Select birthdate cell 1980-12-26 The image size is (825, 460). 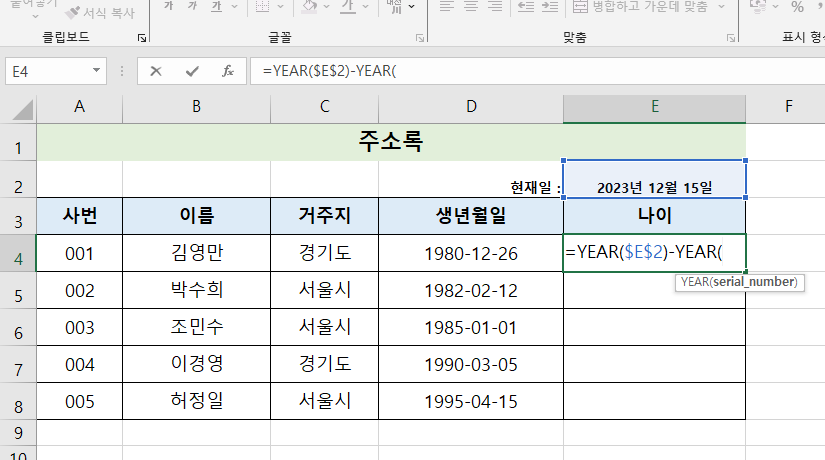pos(471,254)
